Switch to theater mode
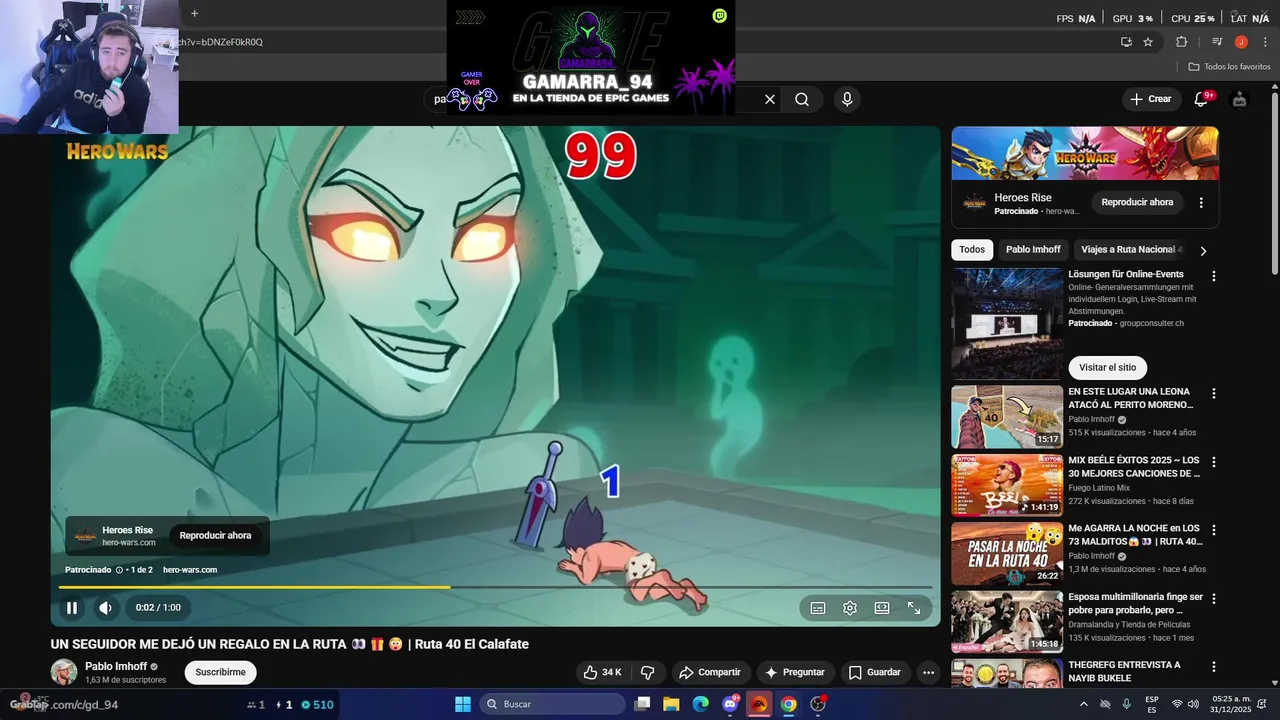This screenshot has height=720, width=1280. 882,607
